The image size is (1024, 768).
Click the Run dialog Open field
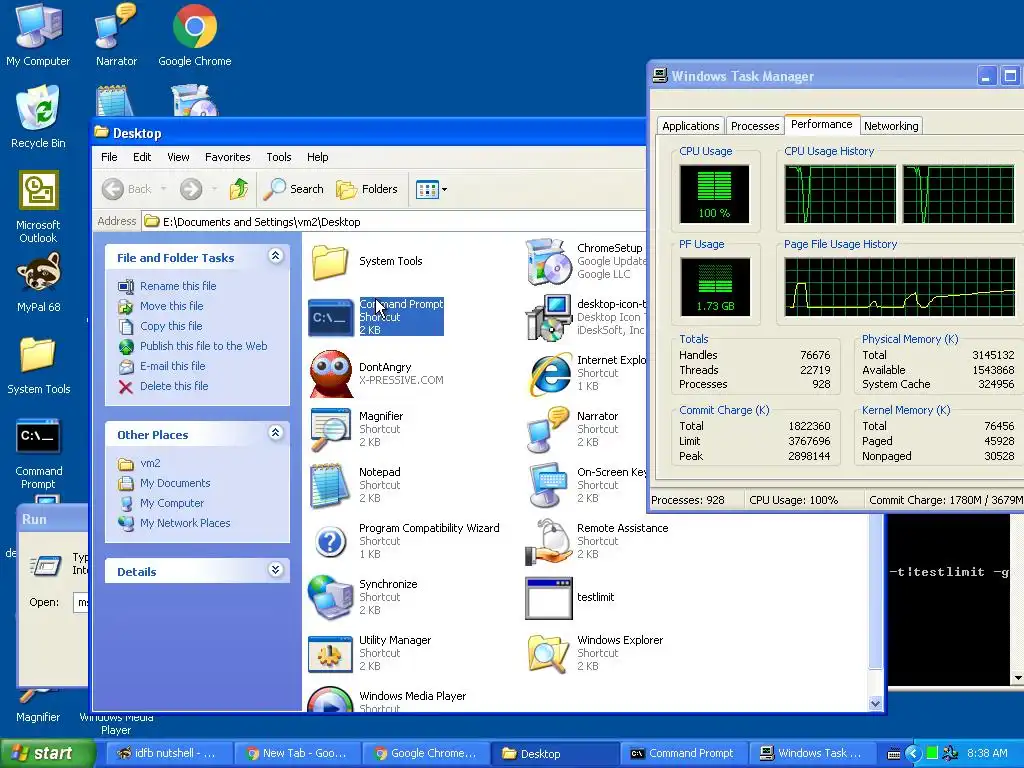81,602
